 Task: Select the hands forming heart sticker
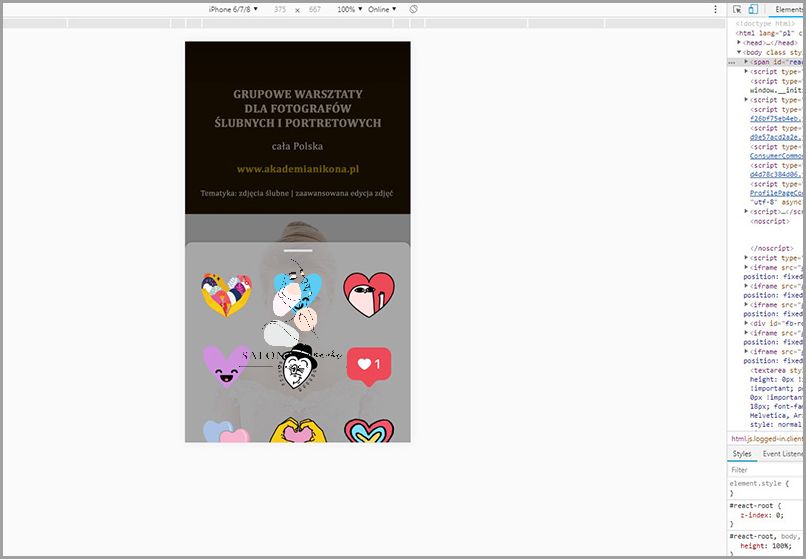click(296, 431)
